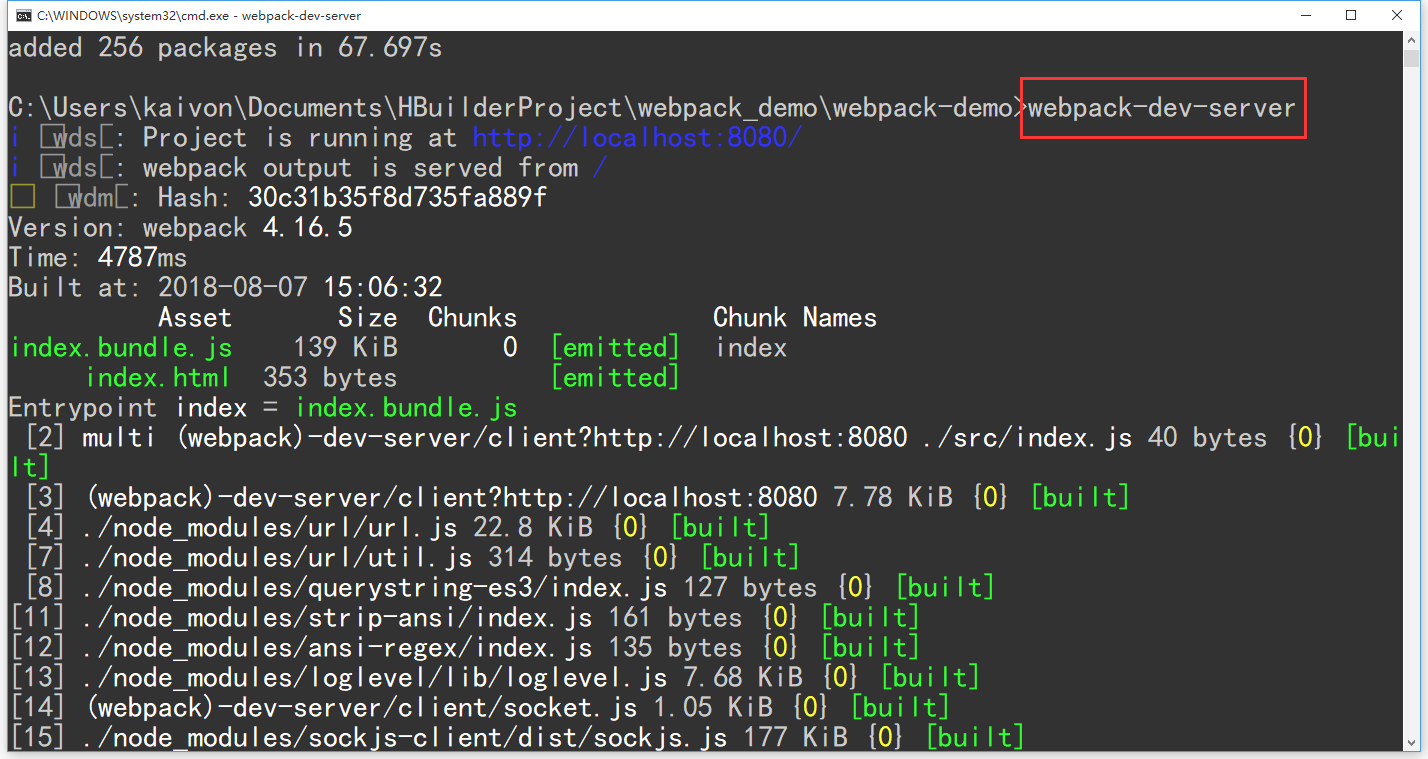The height and width of the screenshot is (759, 1428).
Task: Click the strip-ansi/index.js module line
Action: click(x=464, y=617)
